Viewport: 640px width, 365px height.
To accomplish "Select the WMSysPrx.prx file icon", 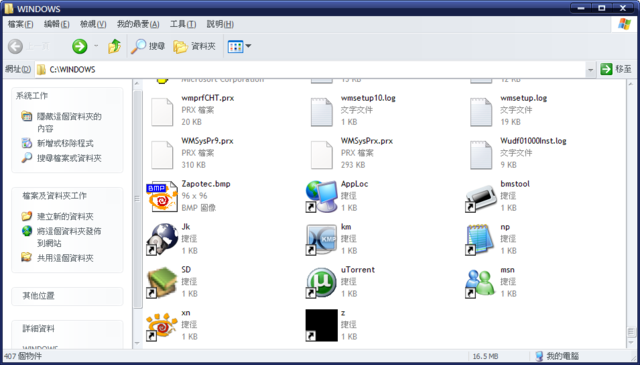I will tap(322, 155).
